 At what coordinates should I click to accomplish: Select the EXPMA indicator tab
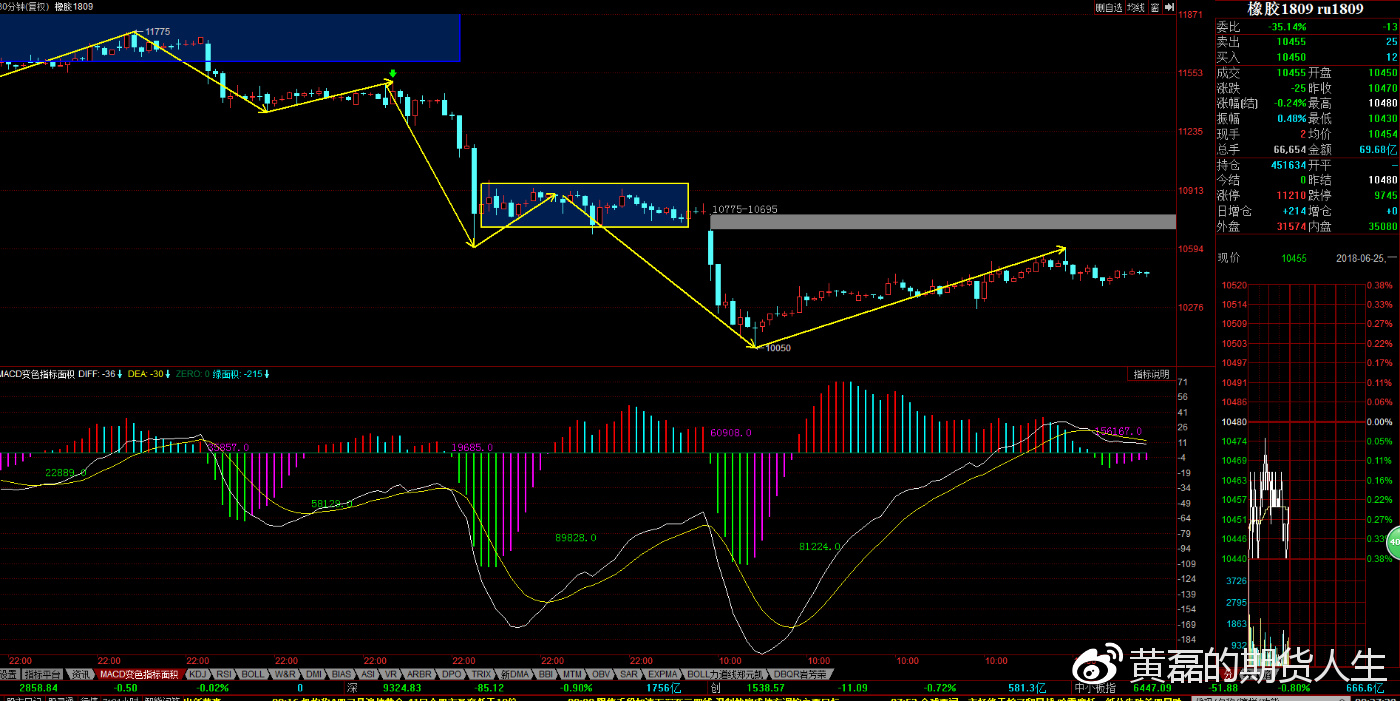click(662, 674)
